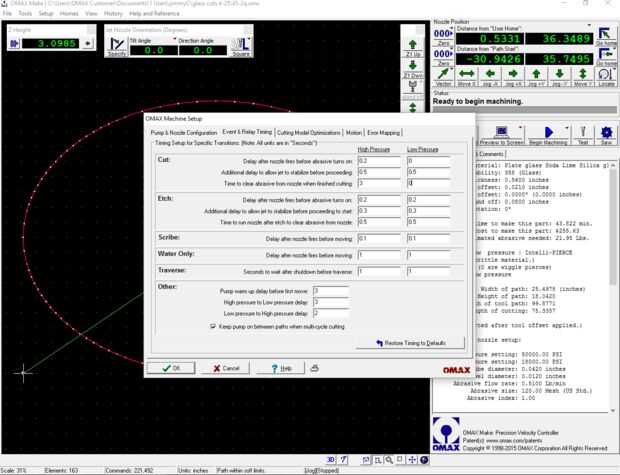Click the arrow button right of Z Height value

point(87,44)
